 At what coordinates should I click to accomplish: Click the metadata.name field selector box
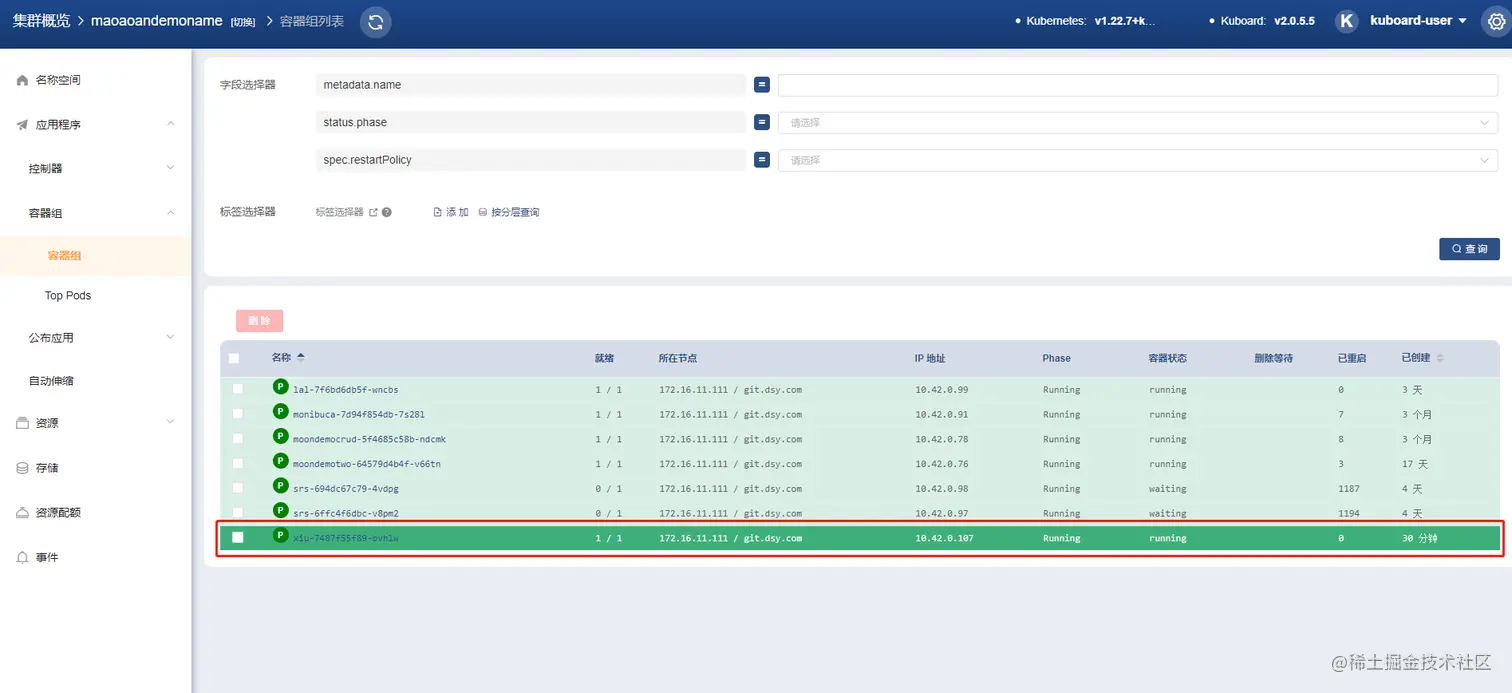[531, 85]
